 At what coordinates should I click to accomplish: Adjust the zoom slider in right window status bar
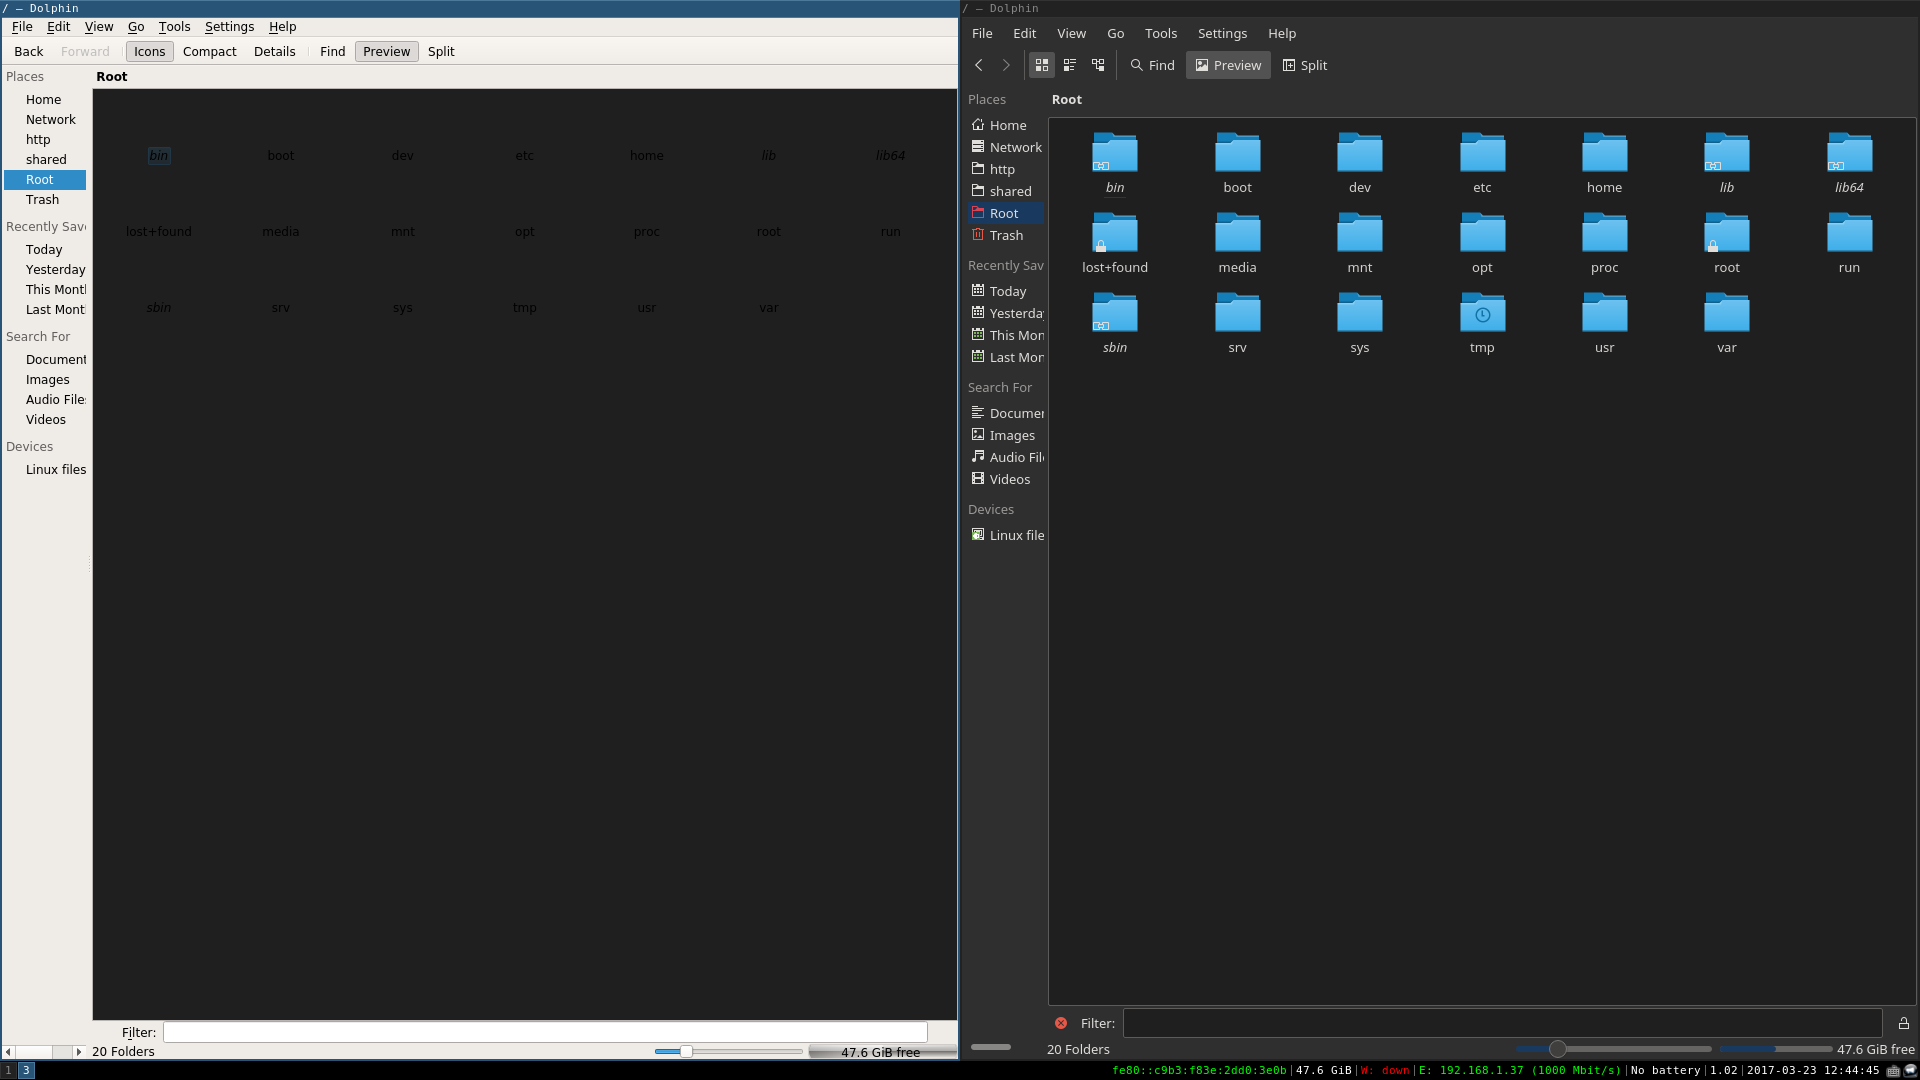point(1613,1049)
